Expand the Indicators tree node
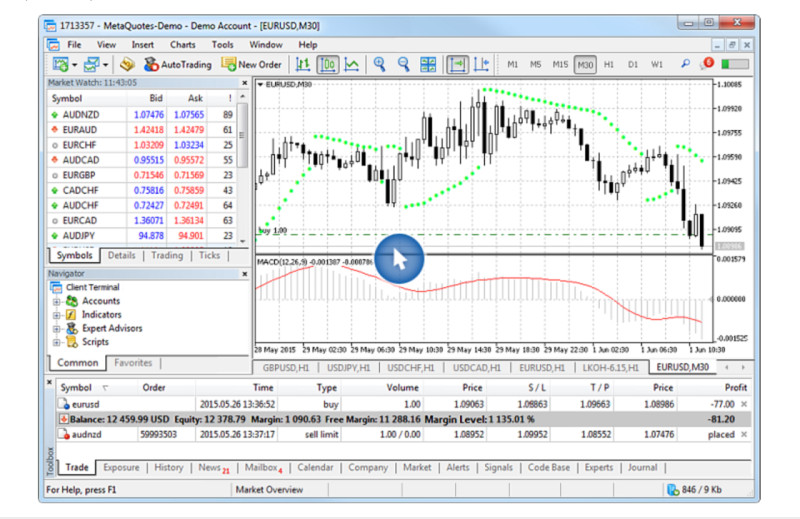Screen dimensions: 800x519 pos(57,315)
